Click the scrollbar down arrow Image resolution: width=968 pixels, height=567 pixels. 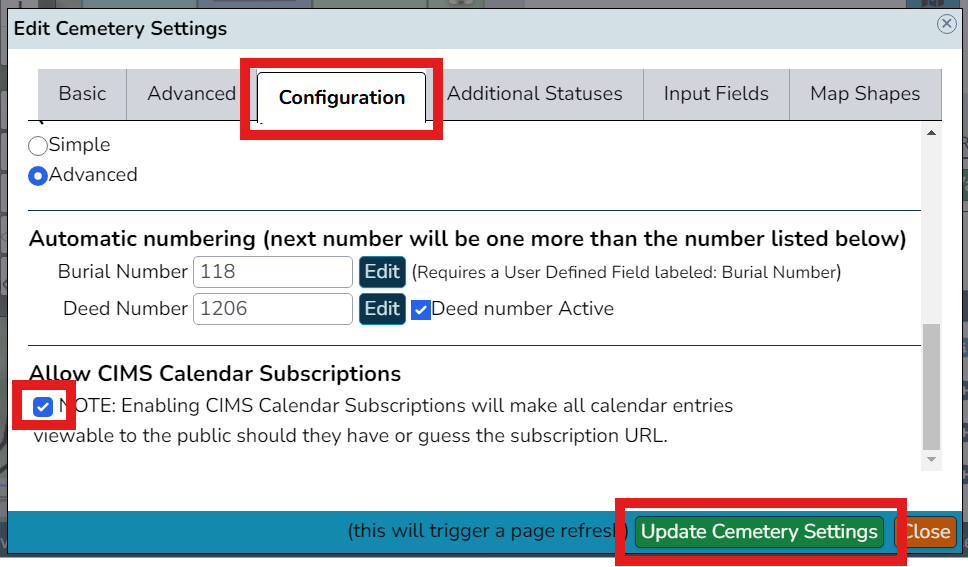click(932, 460)
